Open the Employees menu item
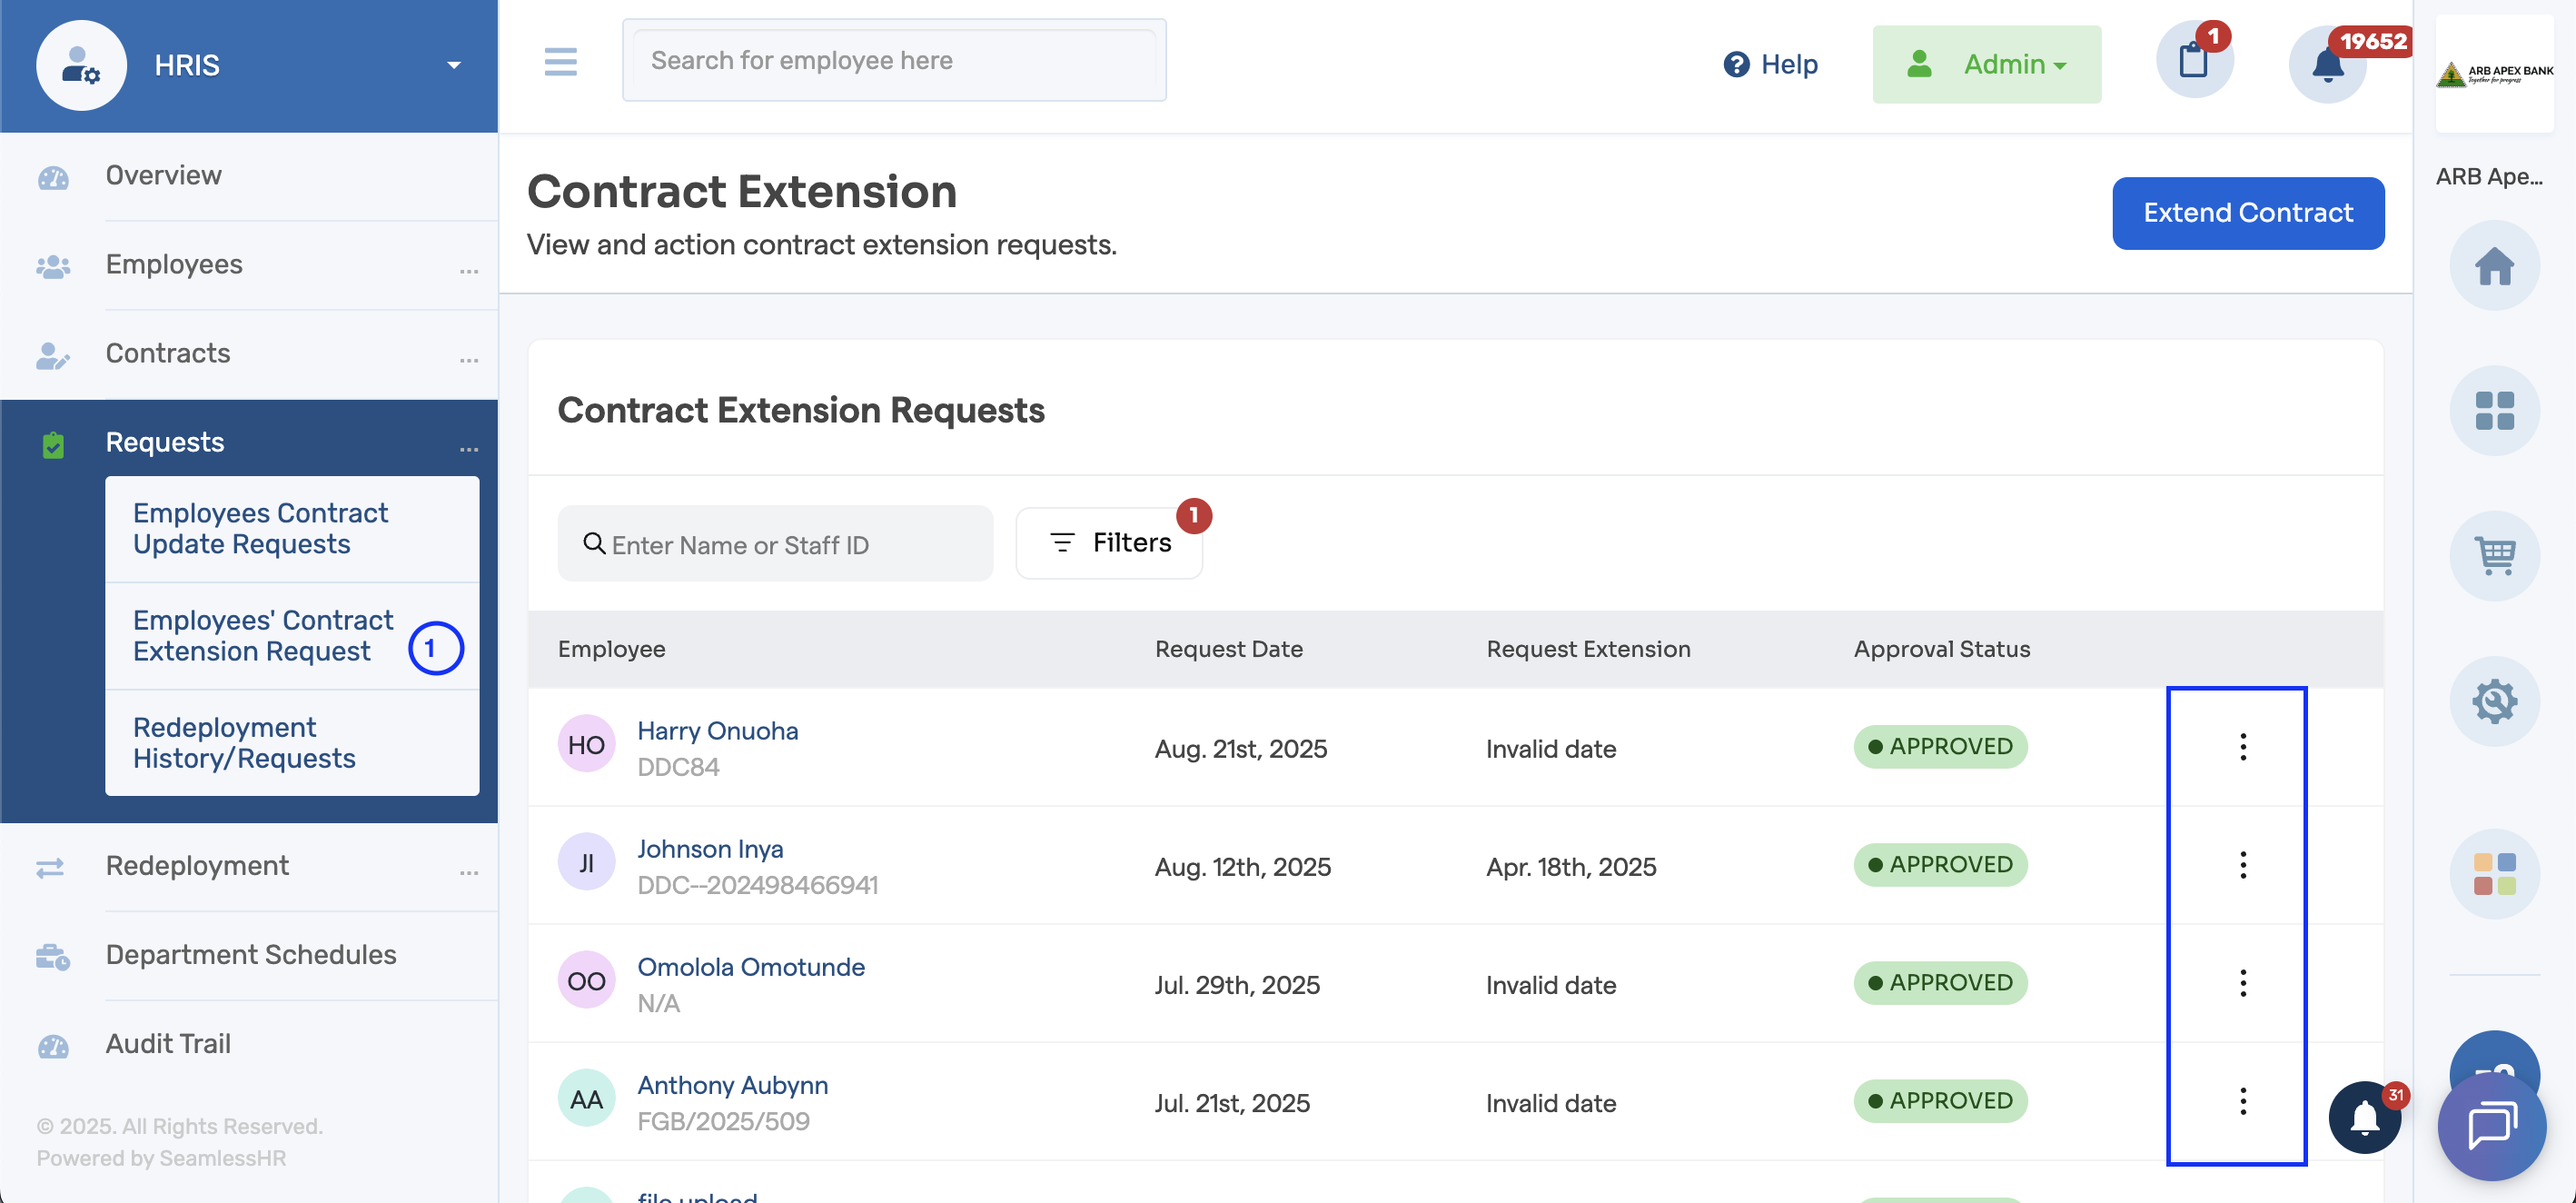The image size is (2576, 1203). pyautogui.click(x=174, y=264)
